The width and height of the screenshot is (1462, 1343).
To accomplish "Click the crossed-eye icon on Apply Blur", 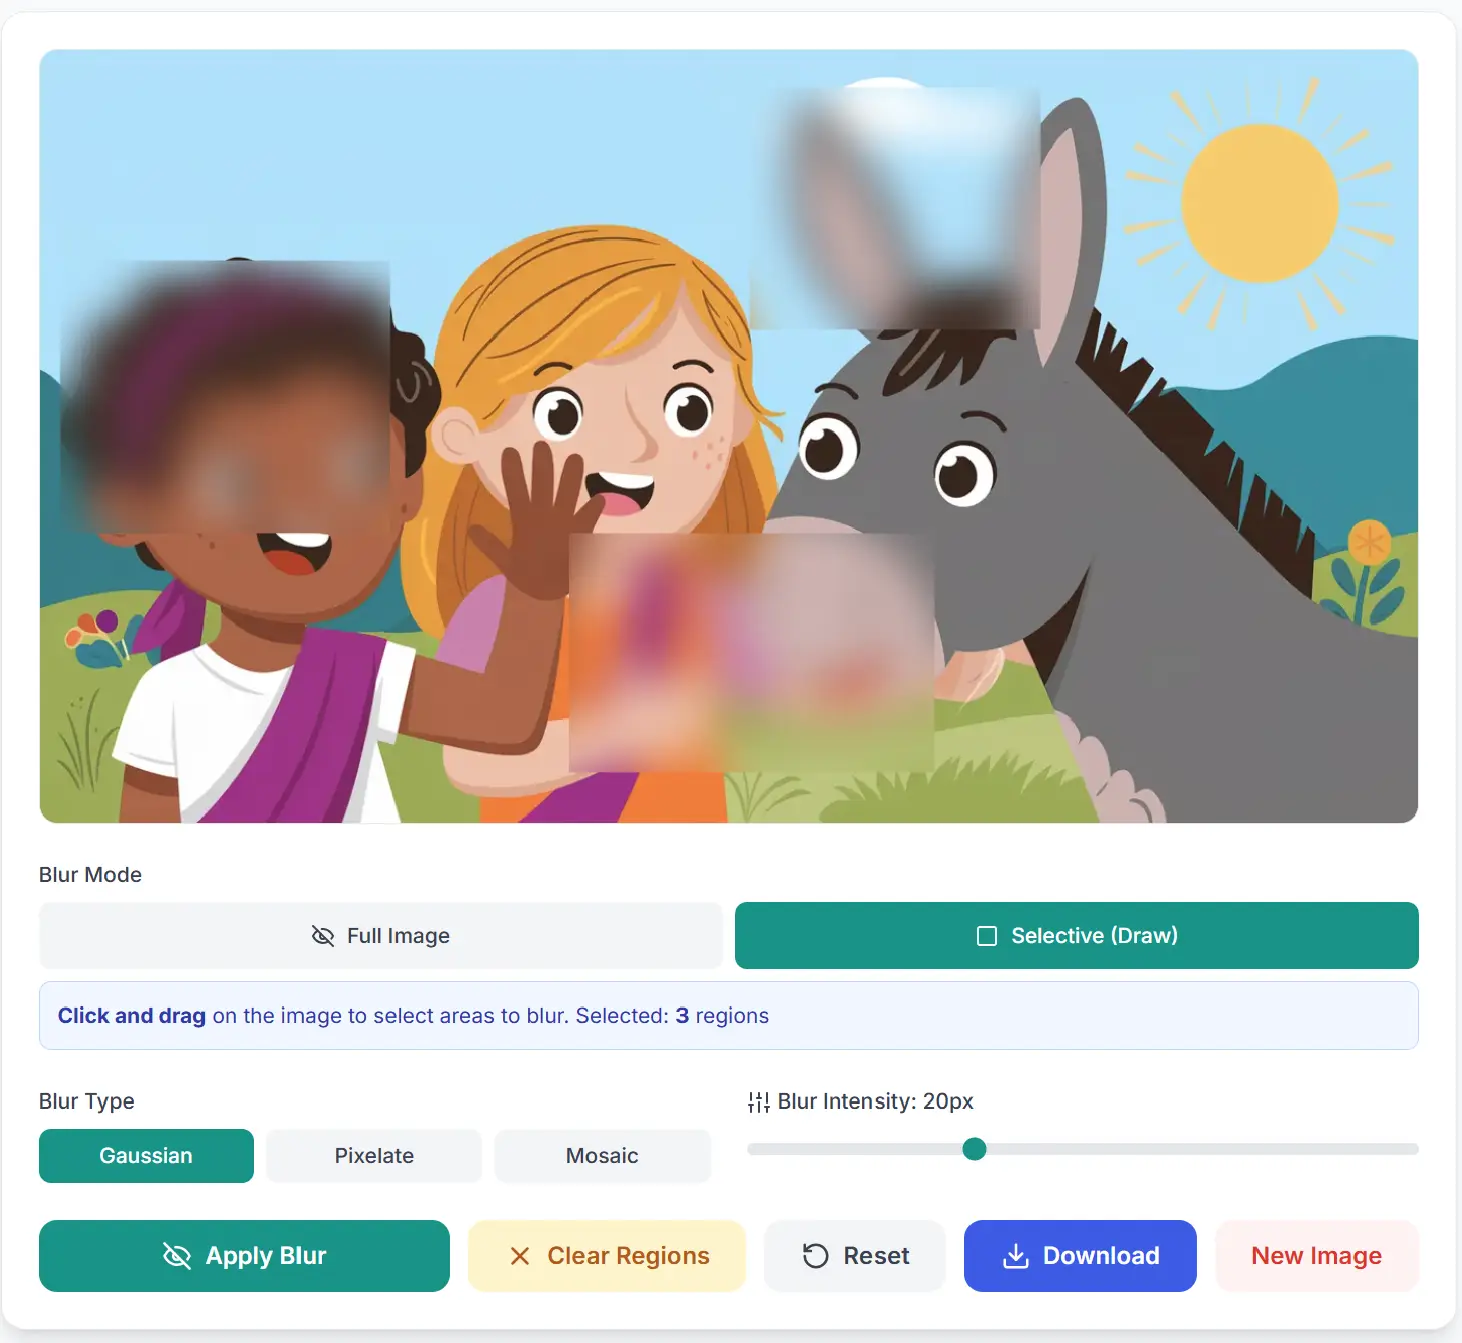I will tap(177, 1256).
